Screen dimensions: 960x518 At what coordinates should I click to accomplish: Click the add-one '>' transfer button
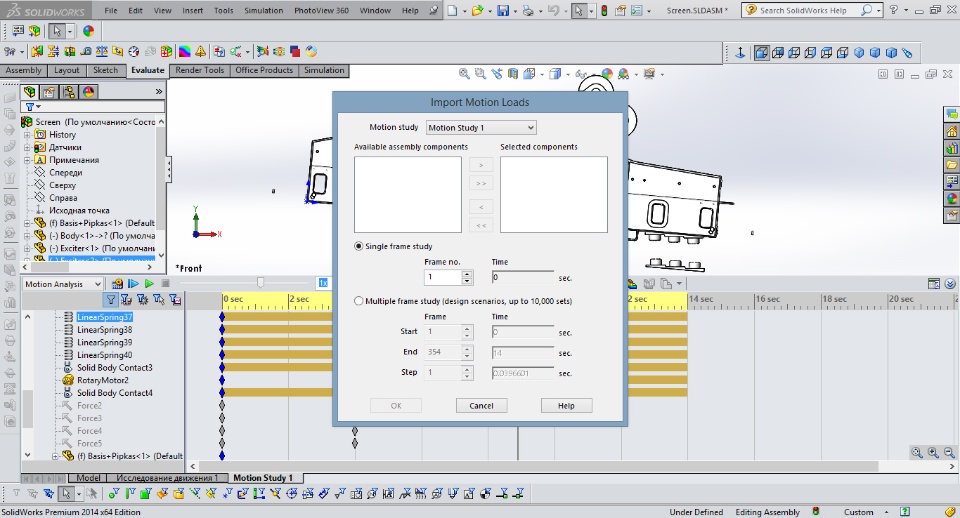481,165
